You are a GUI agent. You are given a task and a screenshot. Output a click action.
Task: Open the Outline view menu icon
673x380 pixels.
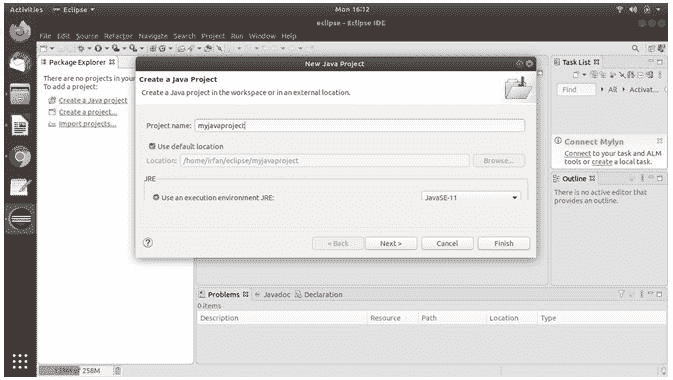(642, 178)
